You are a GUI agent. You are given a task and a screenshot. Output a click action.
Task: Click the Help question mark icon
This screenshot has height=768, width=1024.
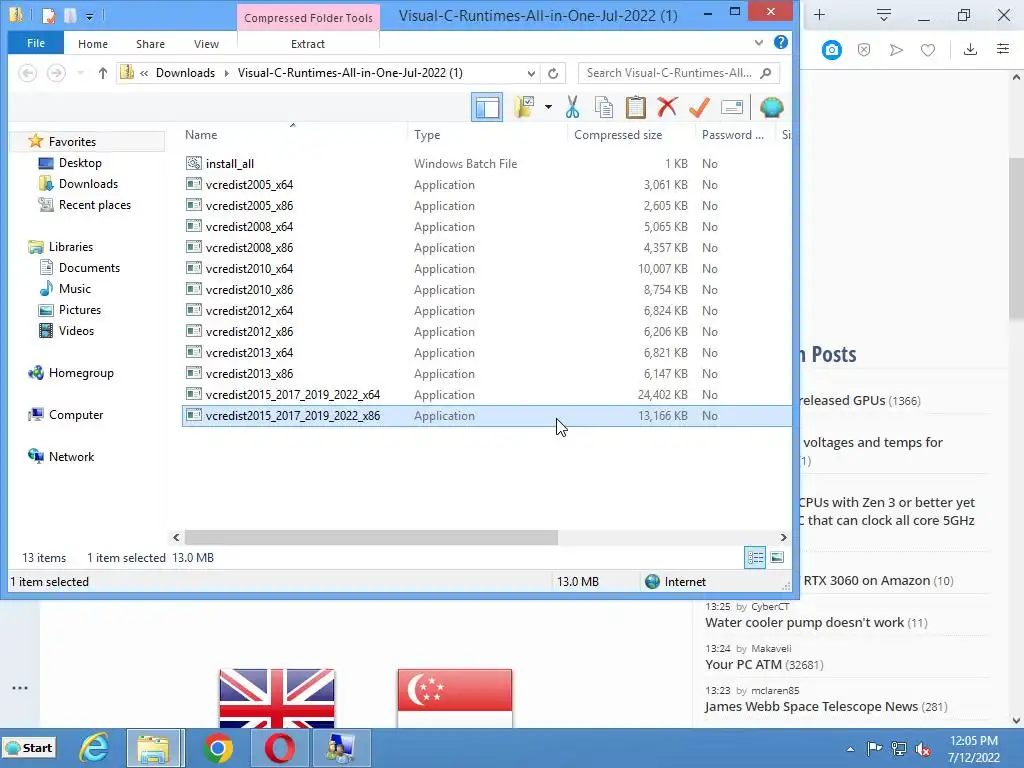click(x=780, y=42)
